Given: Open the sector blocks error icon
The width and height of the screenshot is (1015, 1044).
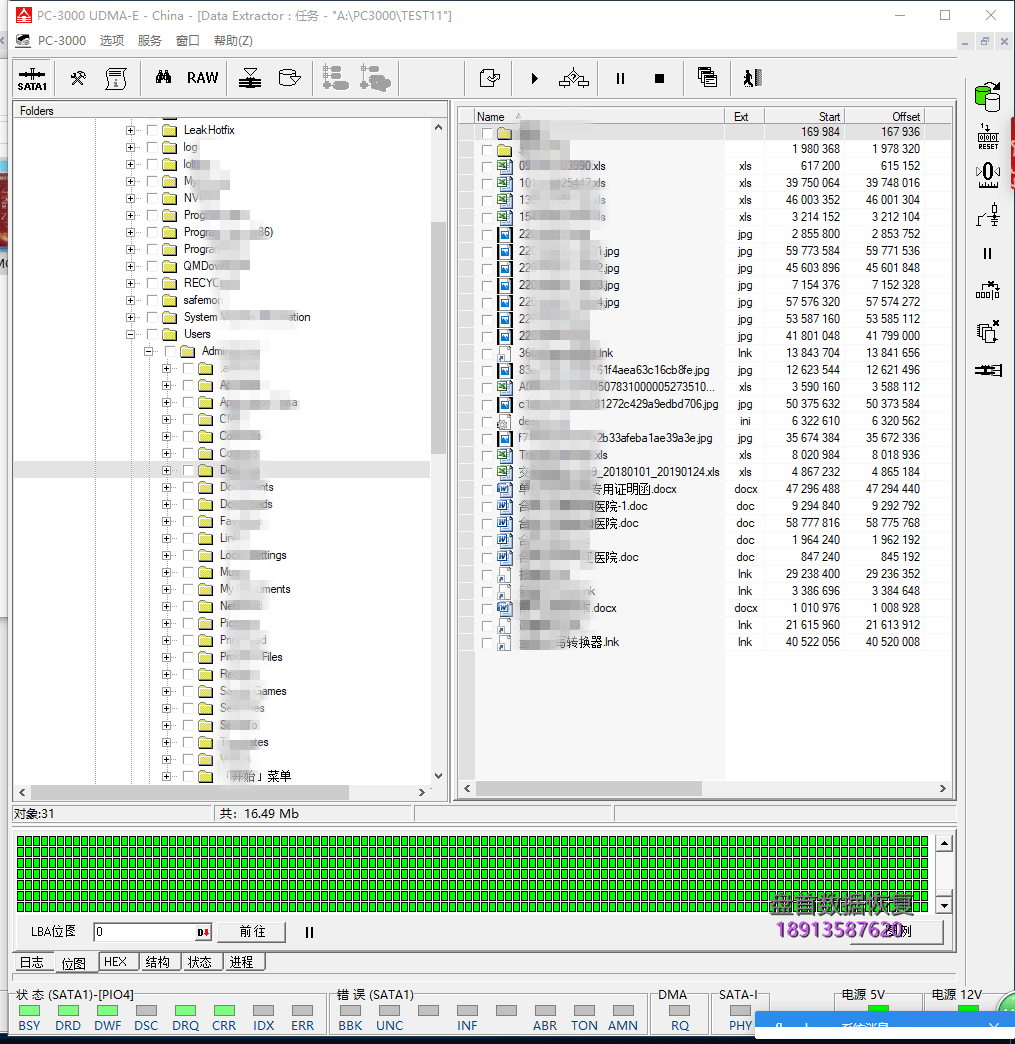Looking at the screenshot, I should point(988,290).
